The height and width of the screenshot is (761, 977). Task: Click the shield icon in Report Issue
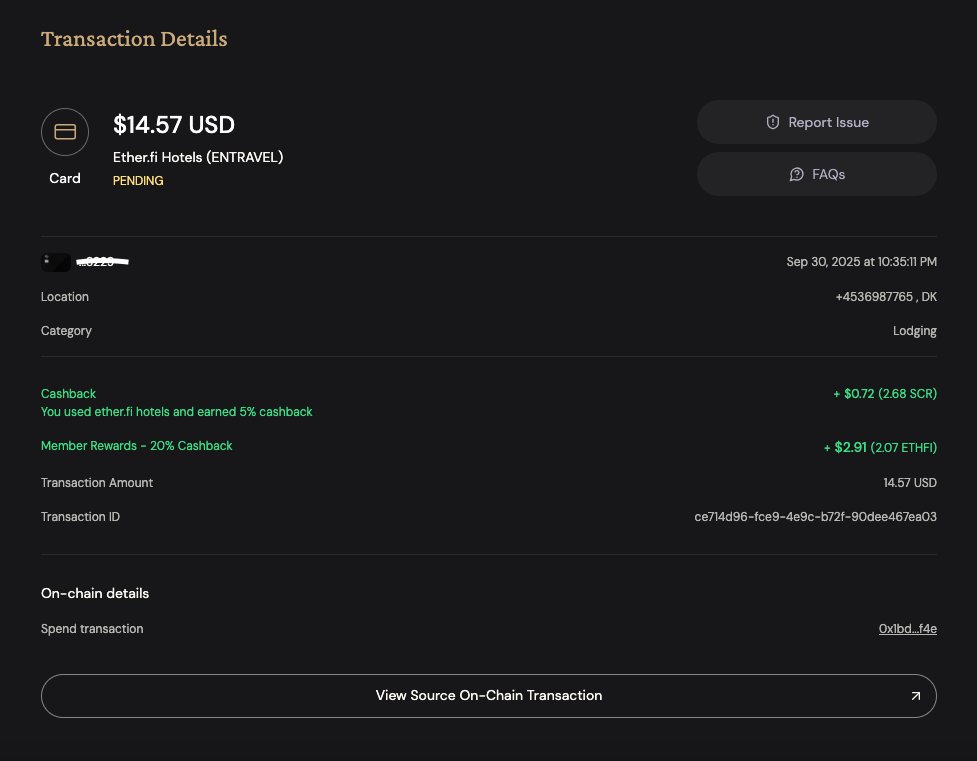[773, 122]
